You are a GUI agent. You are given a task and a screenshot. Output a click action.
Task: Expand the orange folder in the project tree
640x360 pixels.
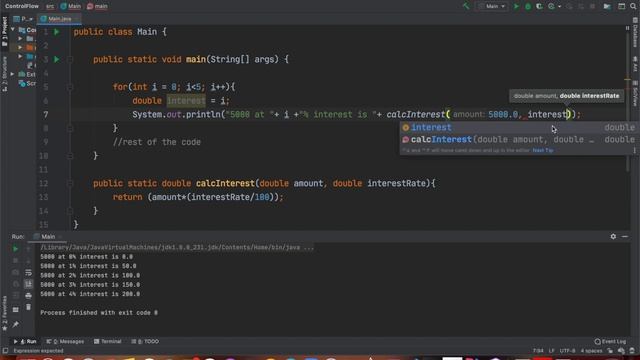[20, 48]
